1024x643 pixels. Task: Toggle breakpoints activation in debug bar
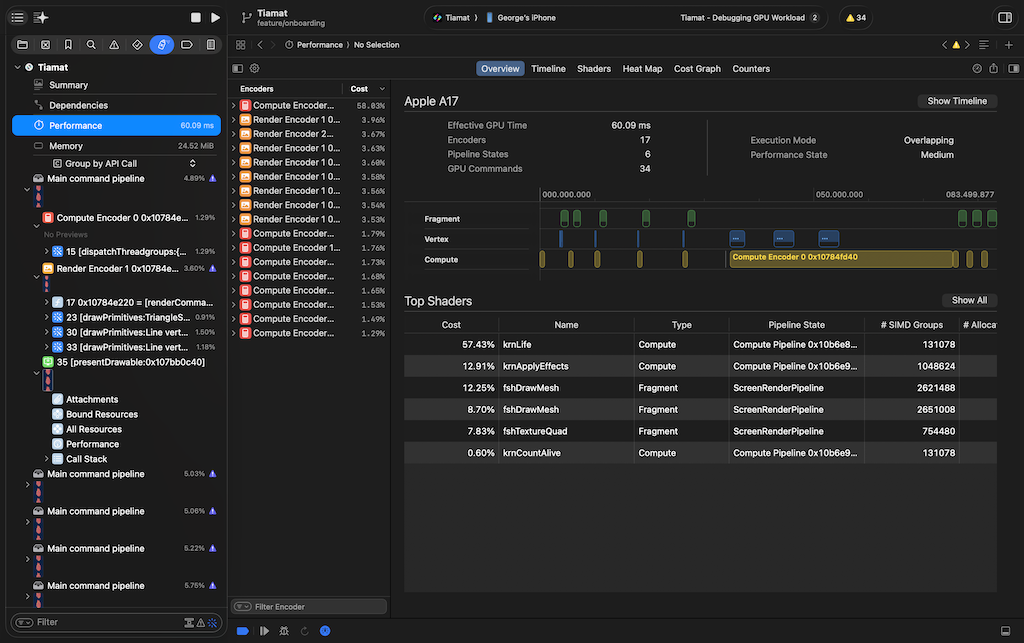click(x=243, y=631)
